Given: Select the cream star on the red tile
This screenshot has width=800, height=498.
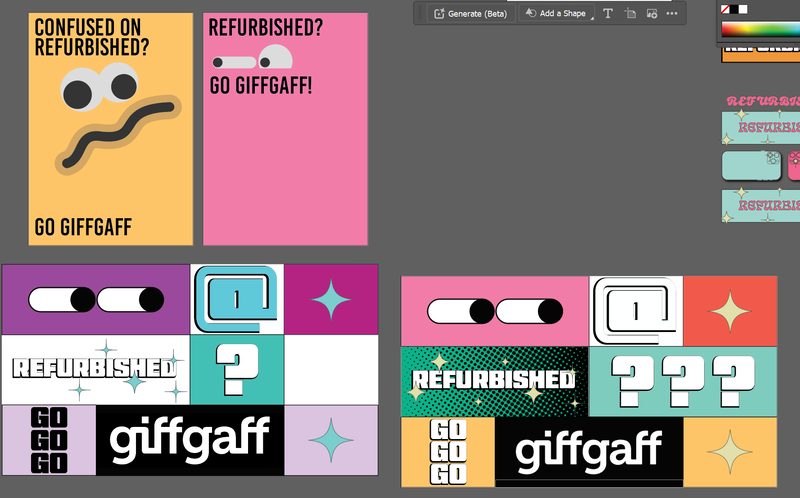Looking at the screenshot, I should point(730,311).
